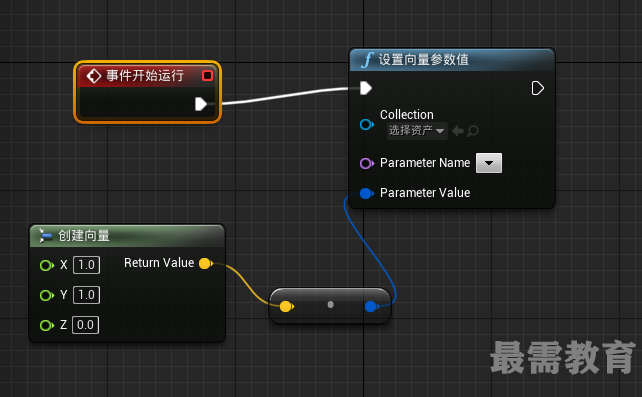642x397 pixels.
Task: Click the red breakpoint indicator on 事件开始运行 node
Action: point(208,76)
